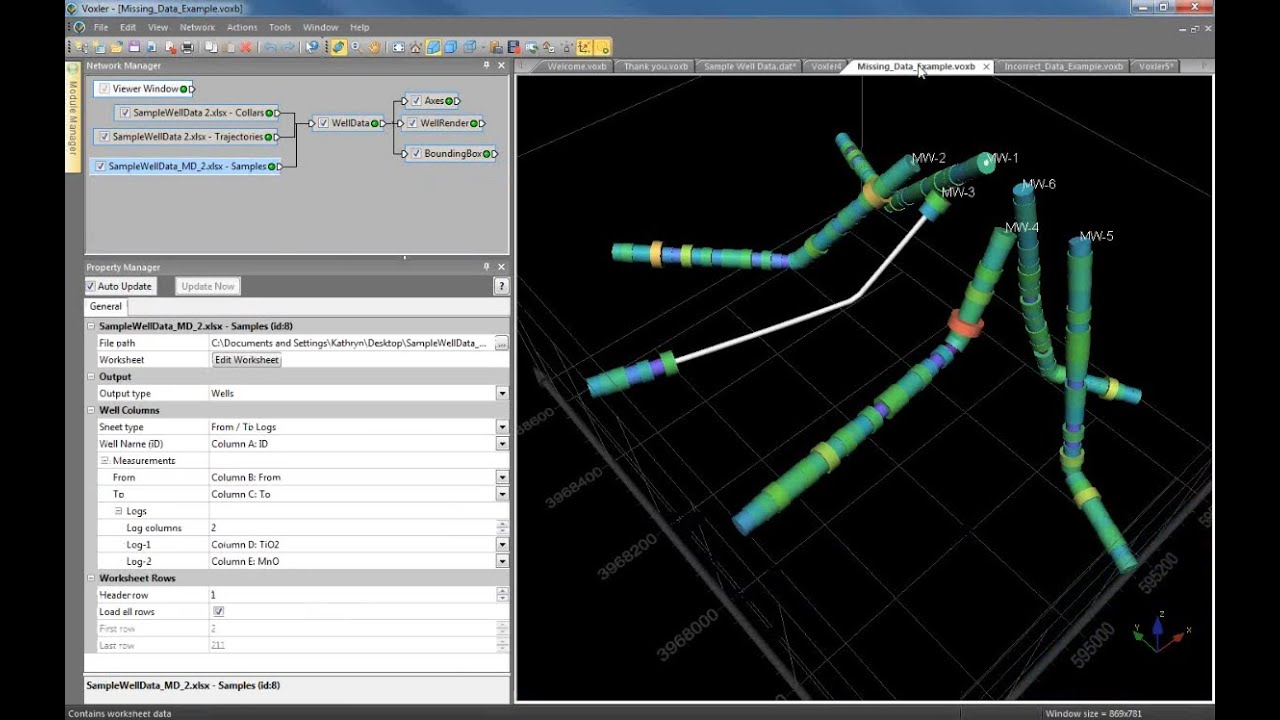Uncheck the SampleWellData 2.xlsx - Trajectories checkbox
This screenshot has height=720, width=1280.
tap(104, 136)
